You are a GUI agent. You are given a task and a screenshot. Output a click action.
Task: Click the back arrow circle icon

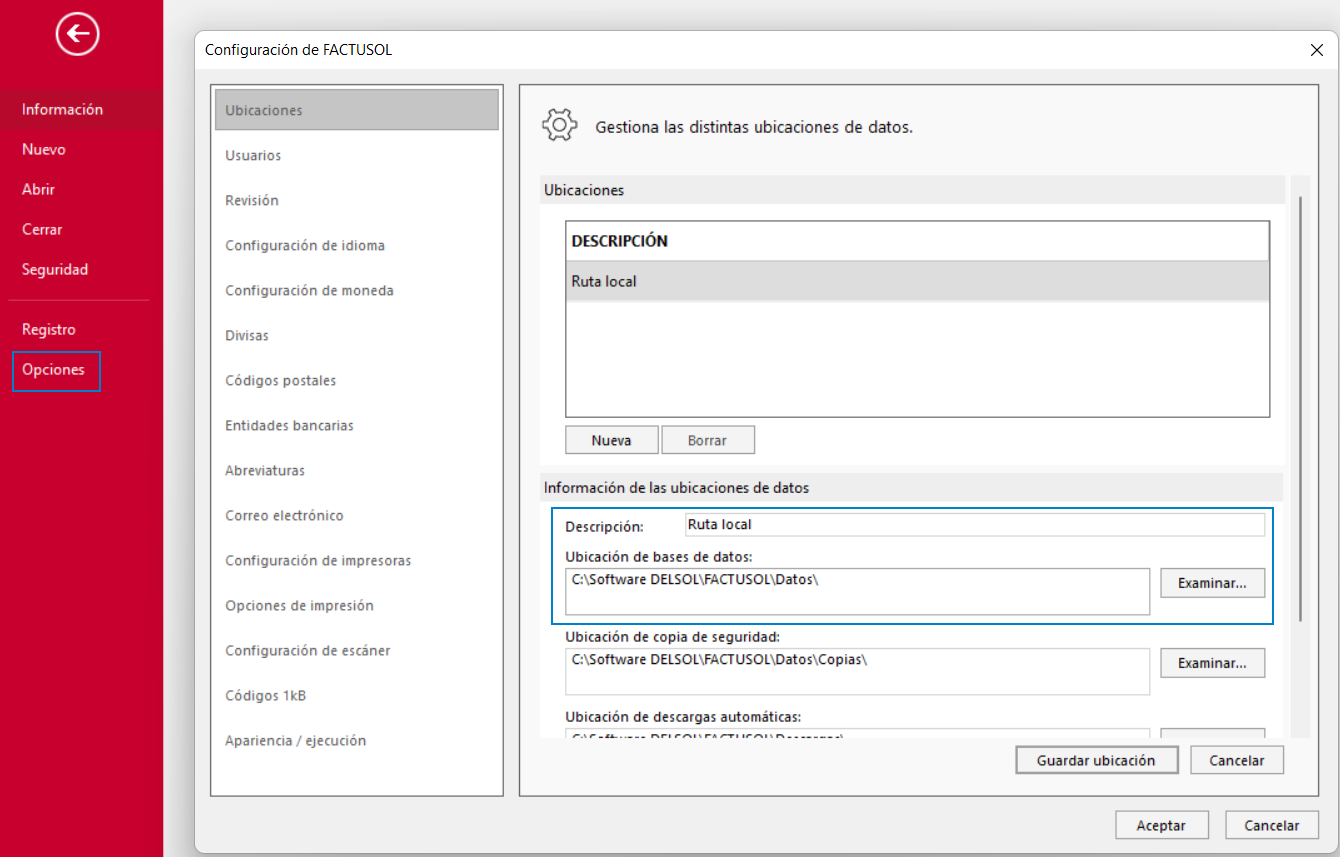78,35
